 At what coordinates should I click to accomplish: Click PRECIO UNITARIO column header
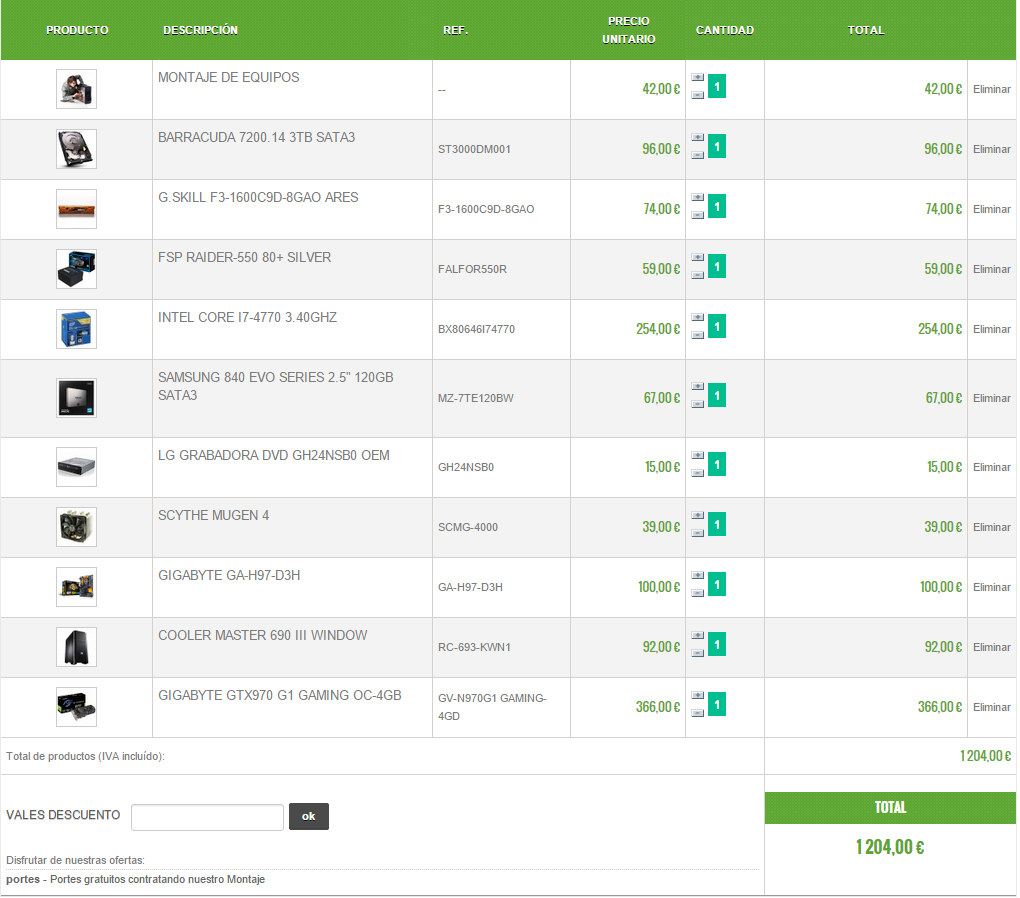point(628,30)
